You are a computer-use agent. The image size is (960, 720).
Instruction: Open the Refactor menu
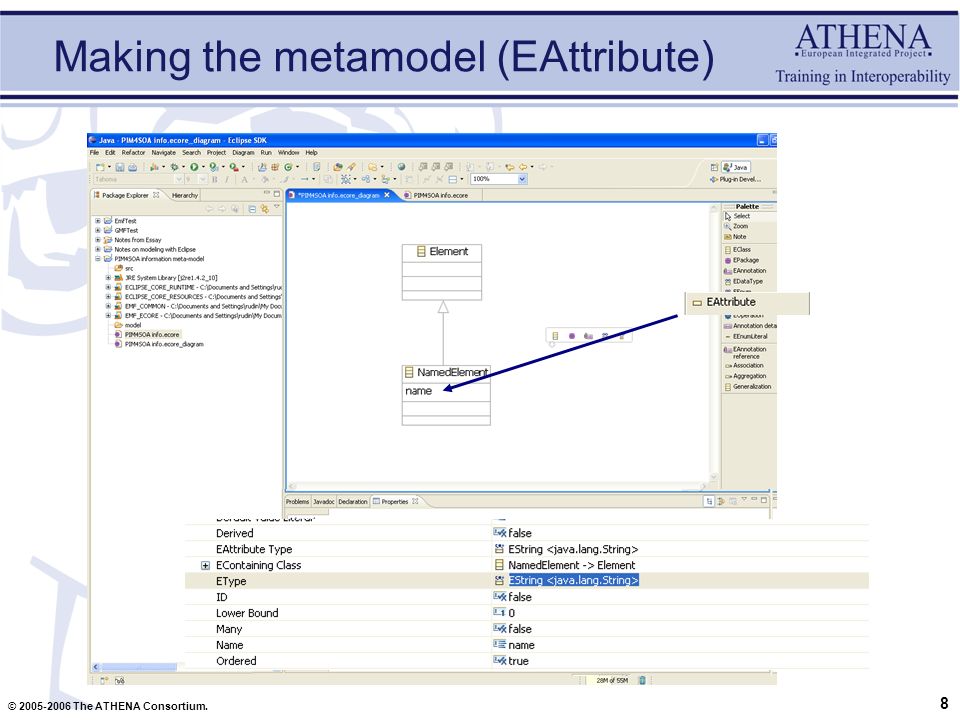click(x=133, y=153)
